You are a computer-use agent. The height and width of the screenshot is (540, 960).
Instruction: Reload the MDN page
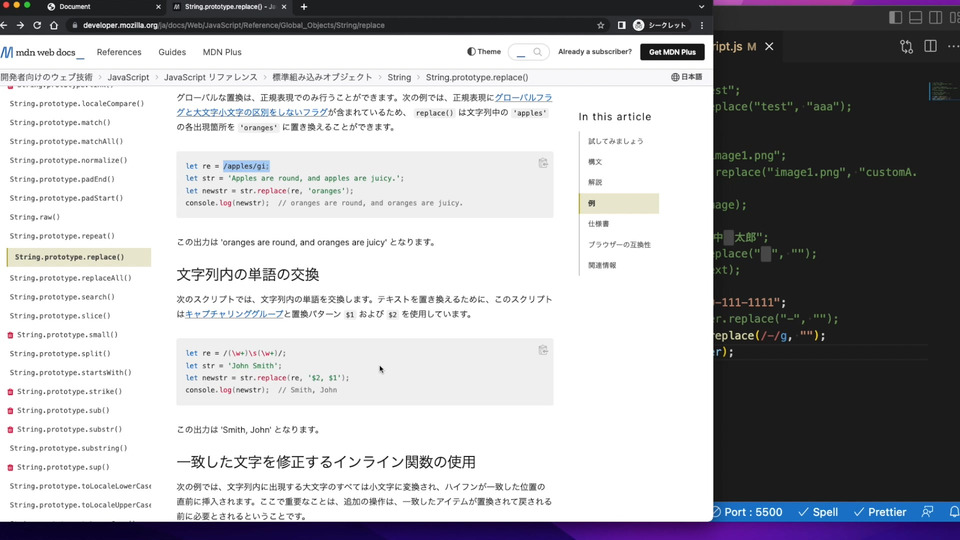[x=38, y=25]
